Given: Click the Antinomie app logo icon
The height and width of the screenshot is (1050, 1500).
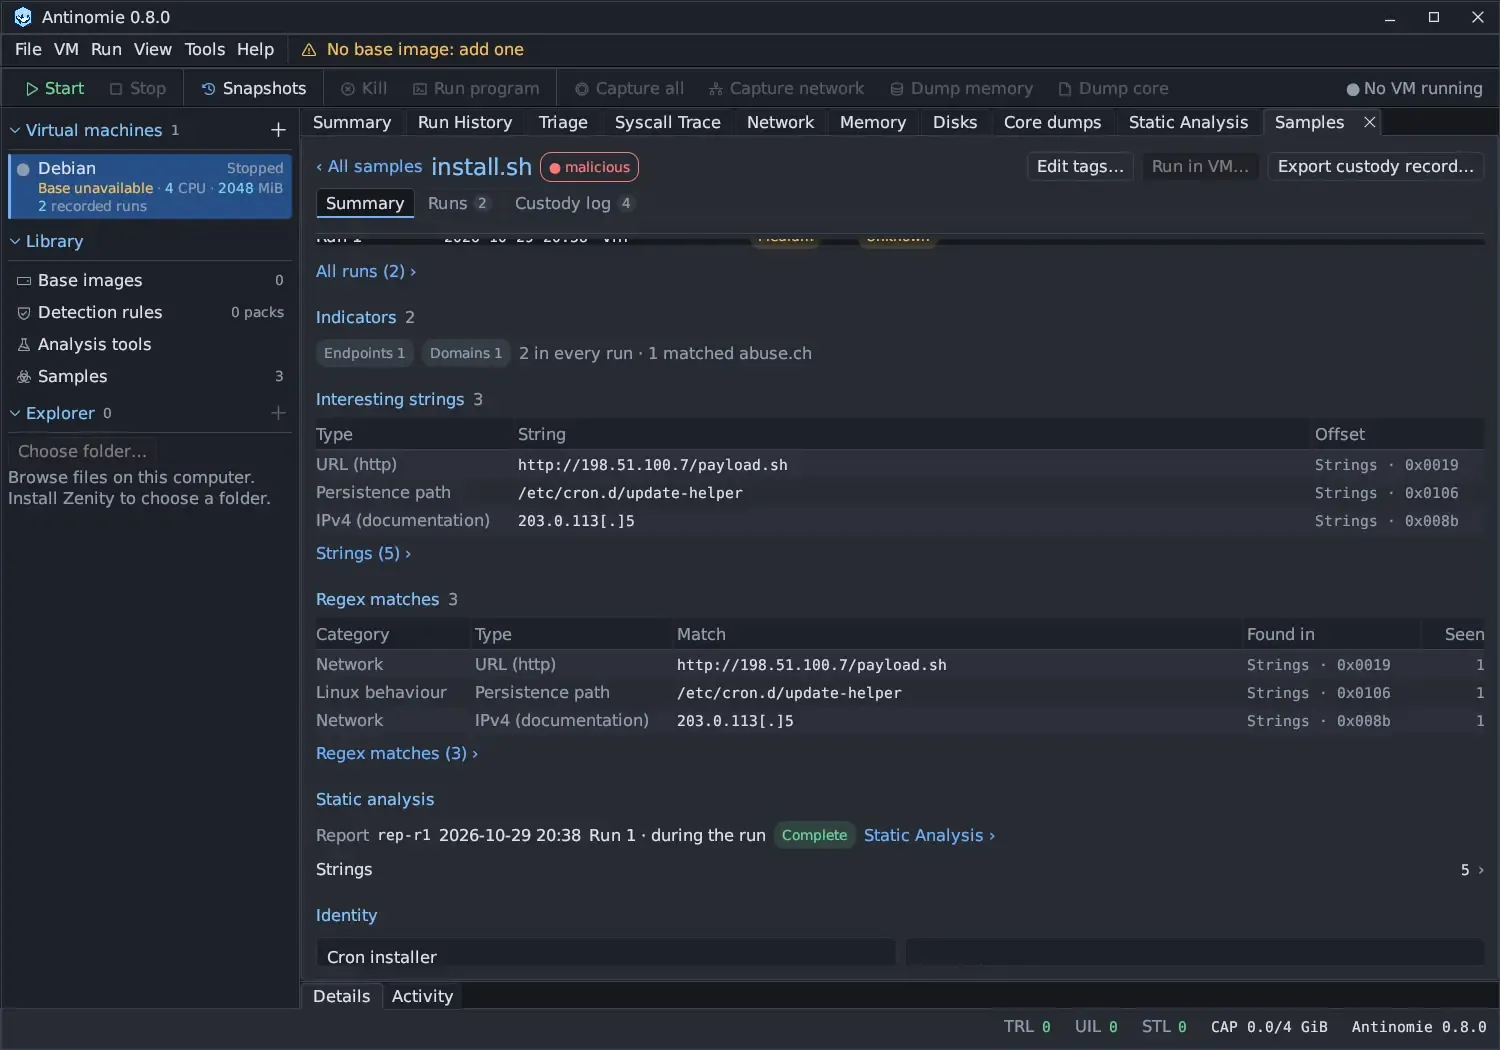Looking at the screenshot, I should tap(22, 17).
